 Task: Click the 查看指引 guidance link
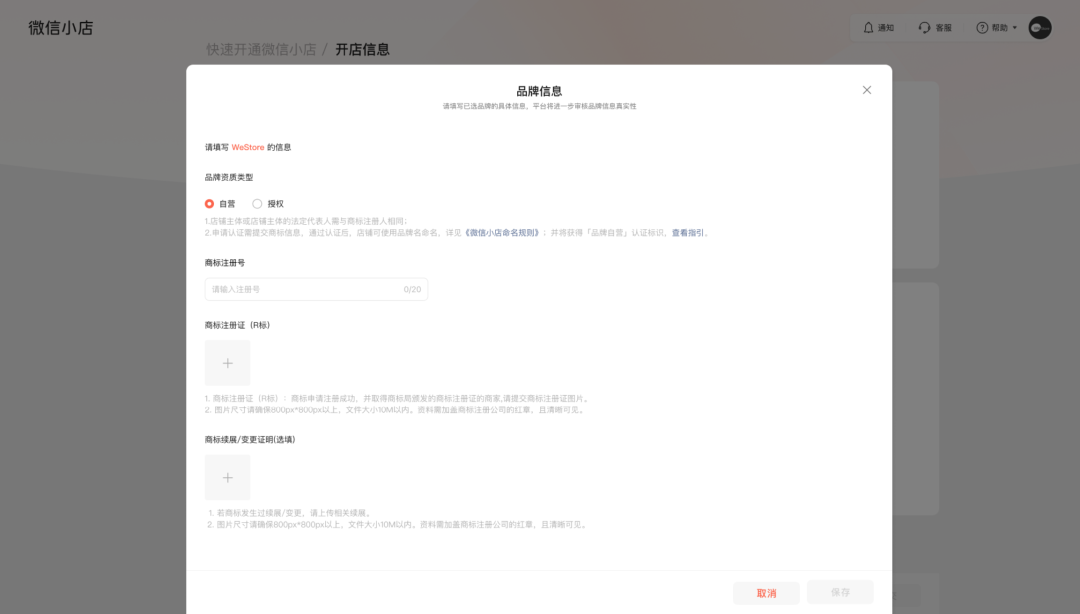(x=690, y=231)
